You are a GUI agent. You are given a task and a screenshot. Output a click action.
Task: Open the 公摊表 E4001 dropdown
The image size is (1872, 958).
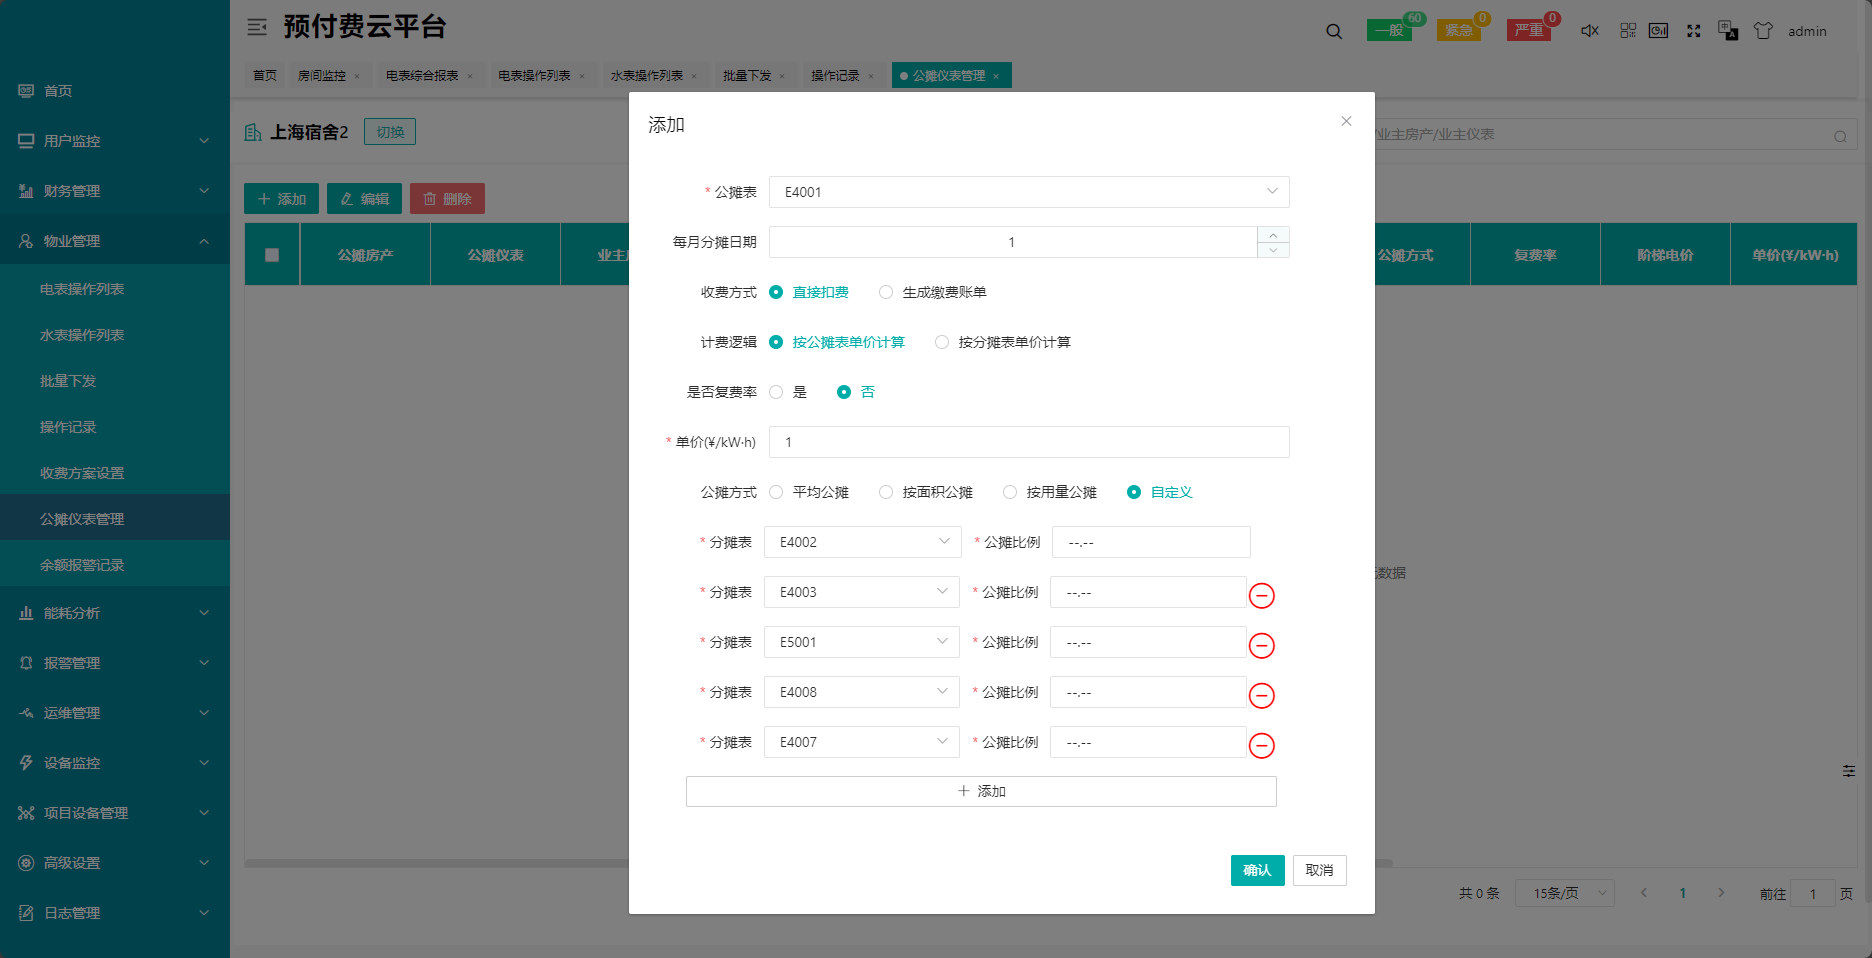click(x=1028, y=192)
